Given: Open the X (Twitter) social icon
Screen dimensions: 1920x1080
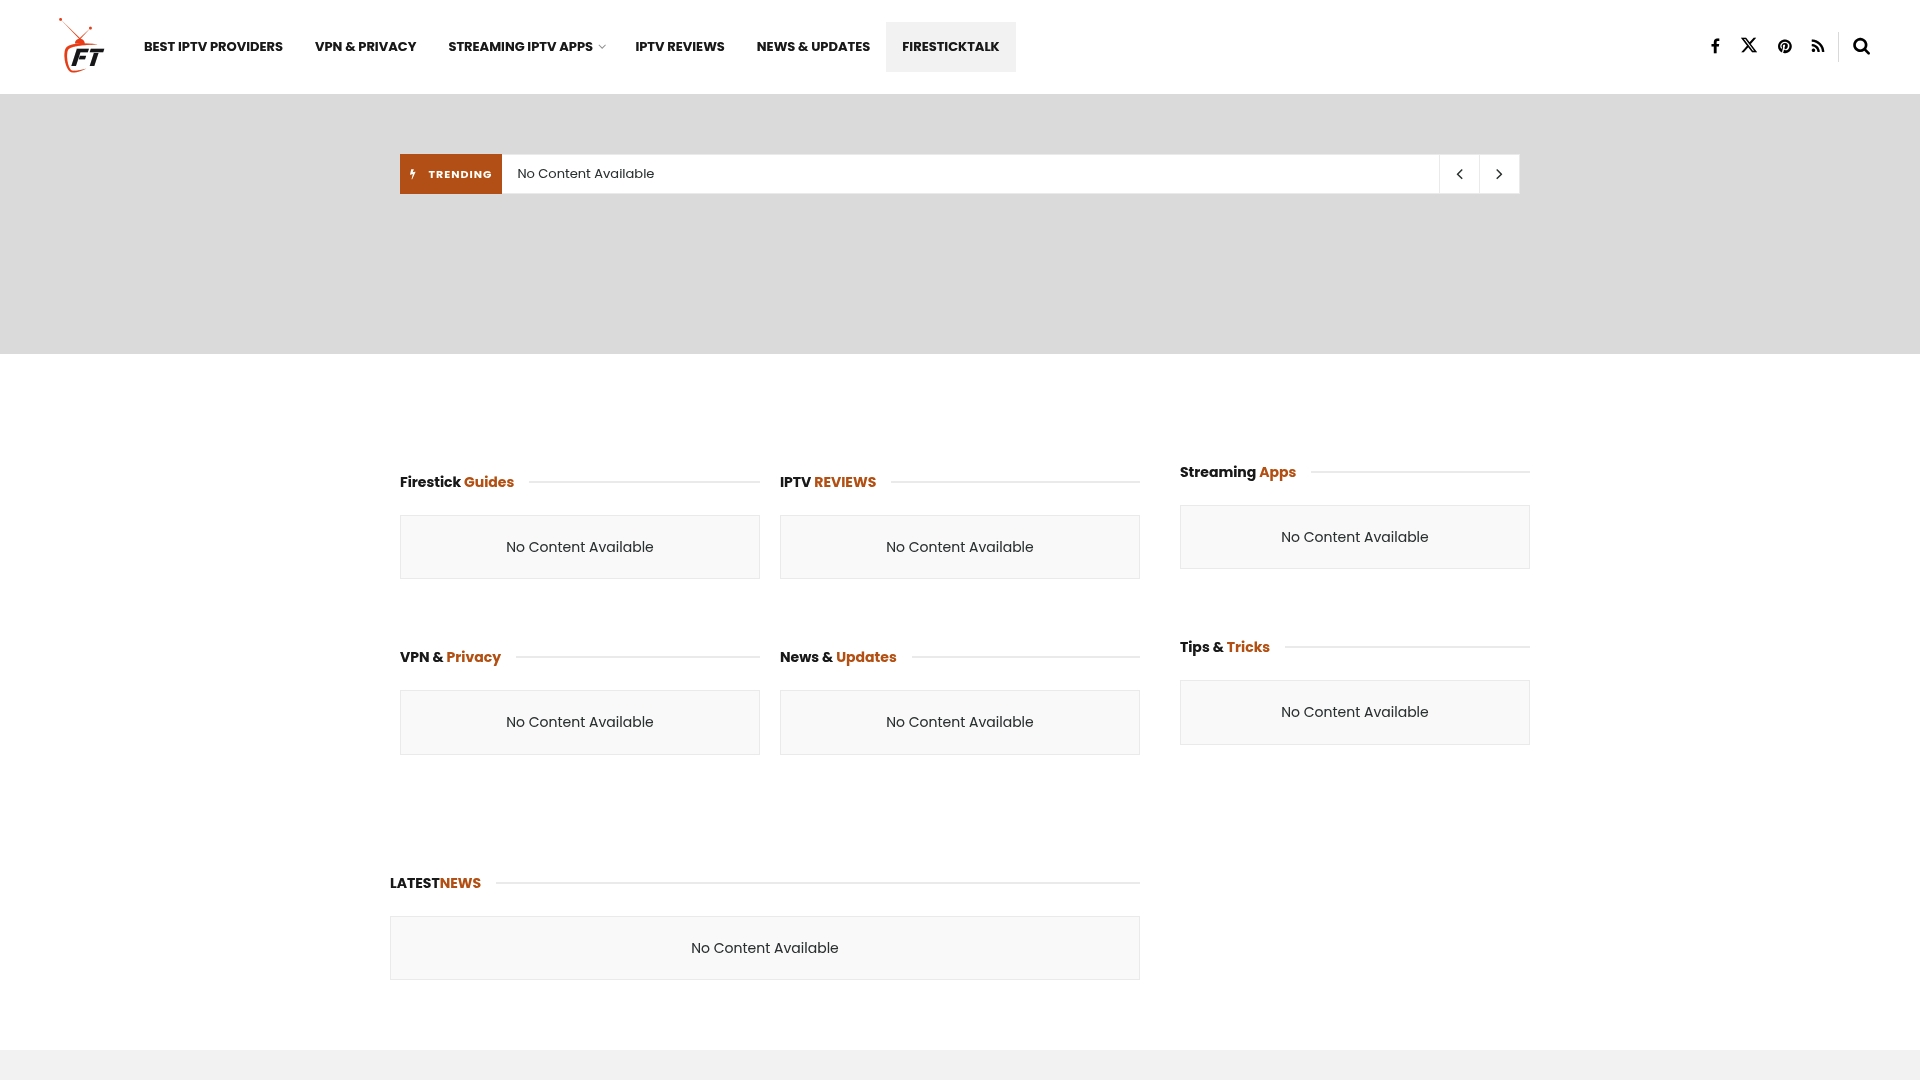Looking at the screenshot, I should [x=1749, y=46].
